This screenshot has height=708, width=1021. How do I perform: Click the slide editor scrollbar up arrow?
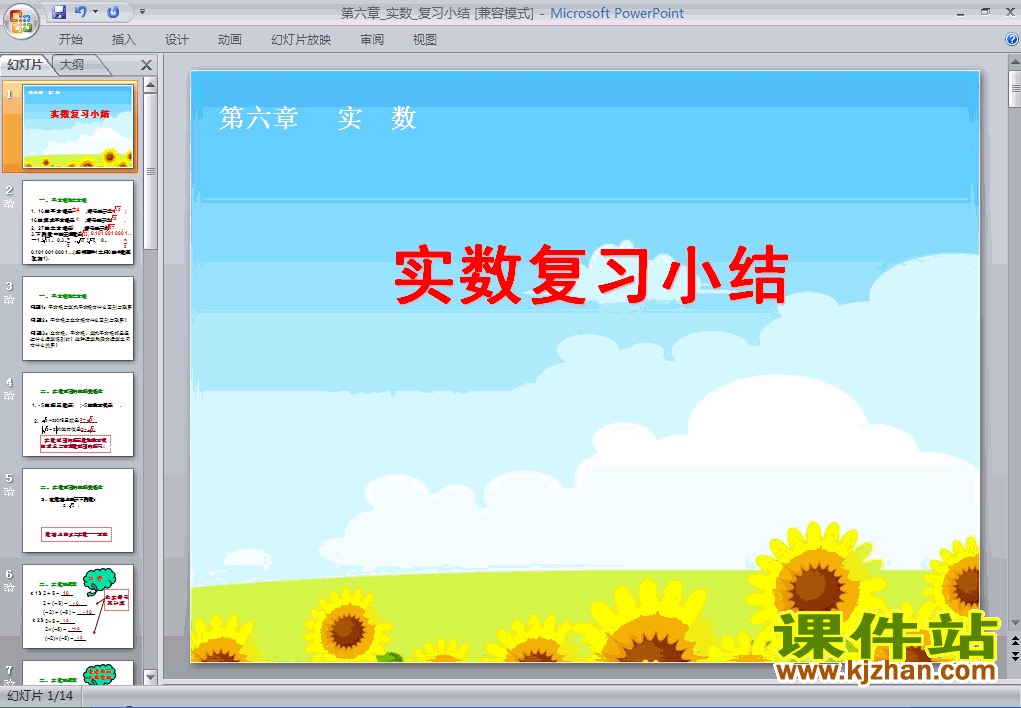[1014, 63]
